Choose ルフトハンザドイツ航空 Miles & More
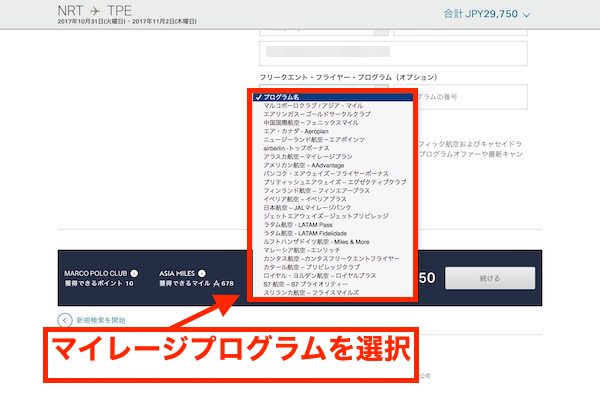600x400 pixels. click(x=333, y=242)
